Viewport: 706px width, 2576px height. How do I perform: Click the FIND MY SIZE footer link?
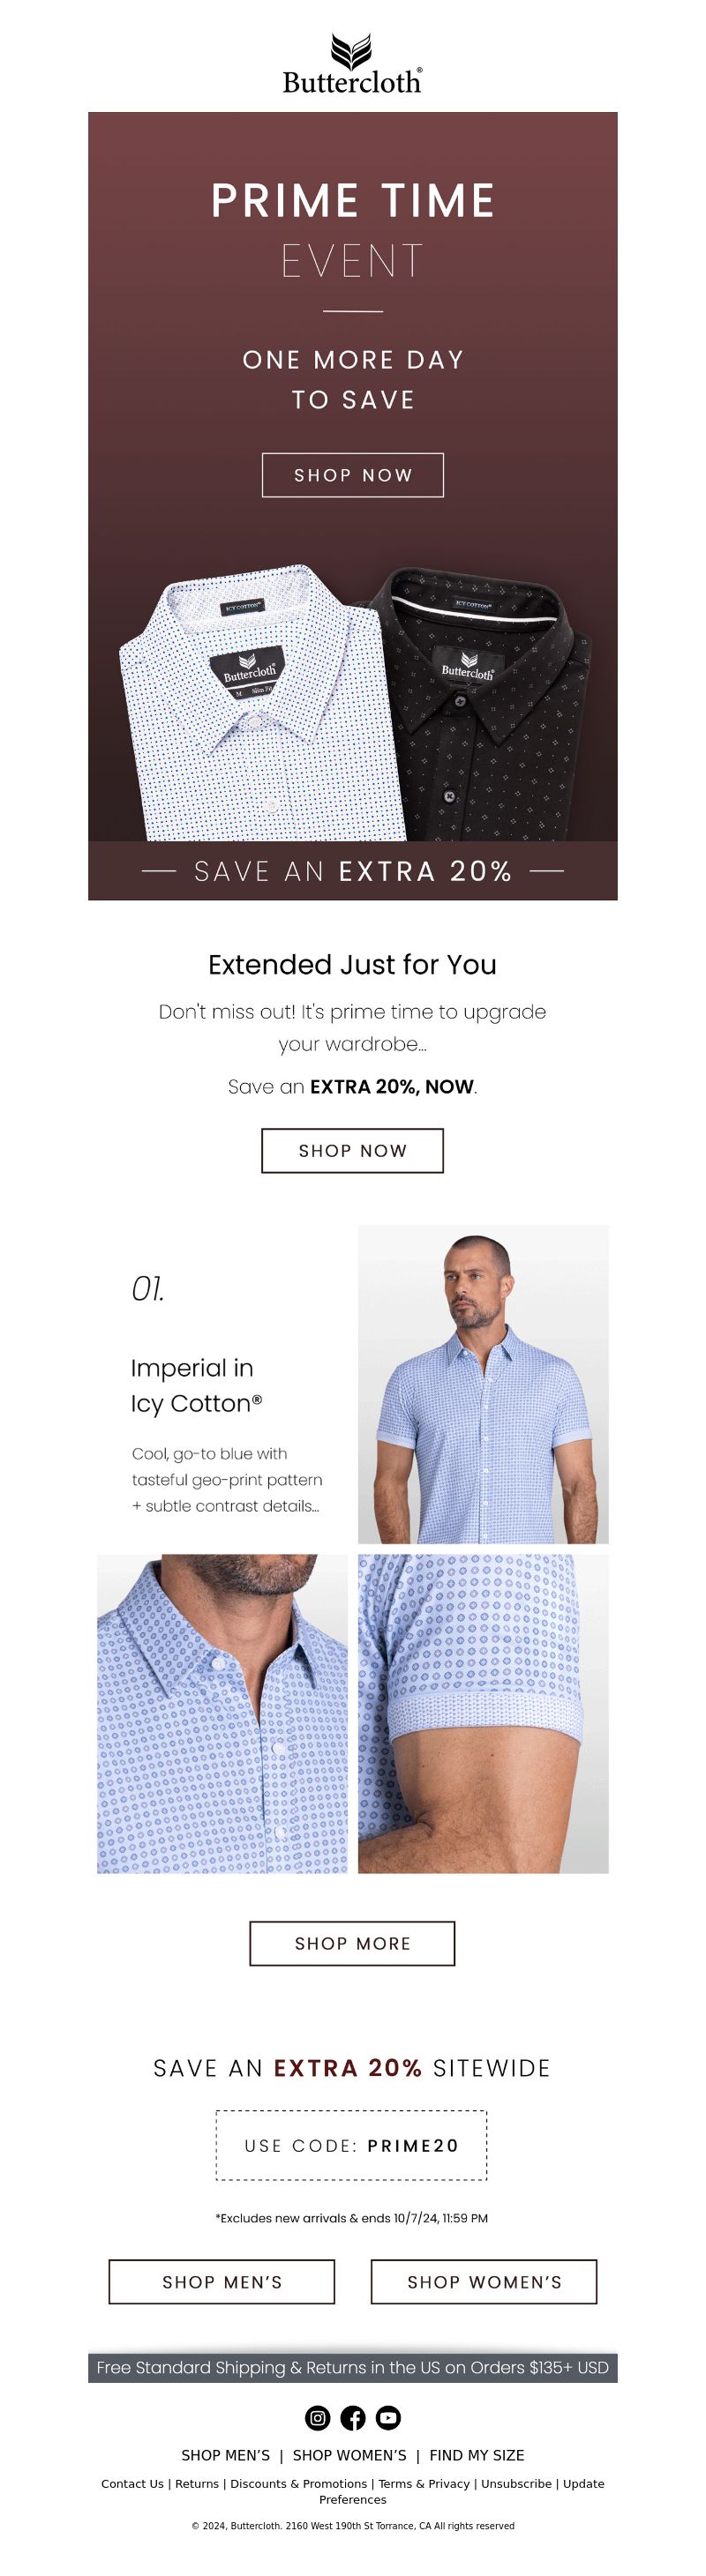477,2454
